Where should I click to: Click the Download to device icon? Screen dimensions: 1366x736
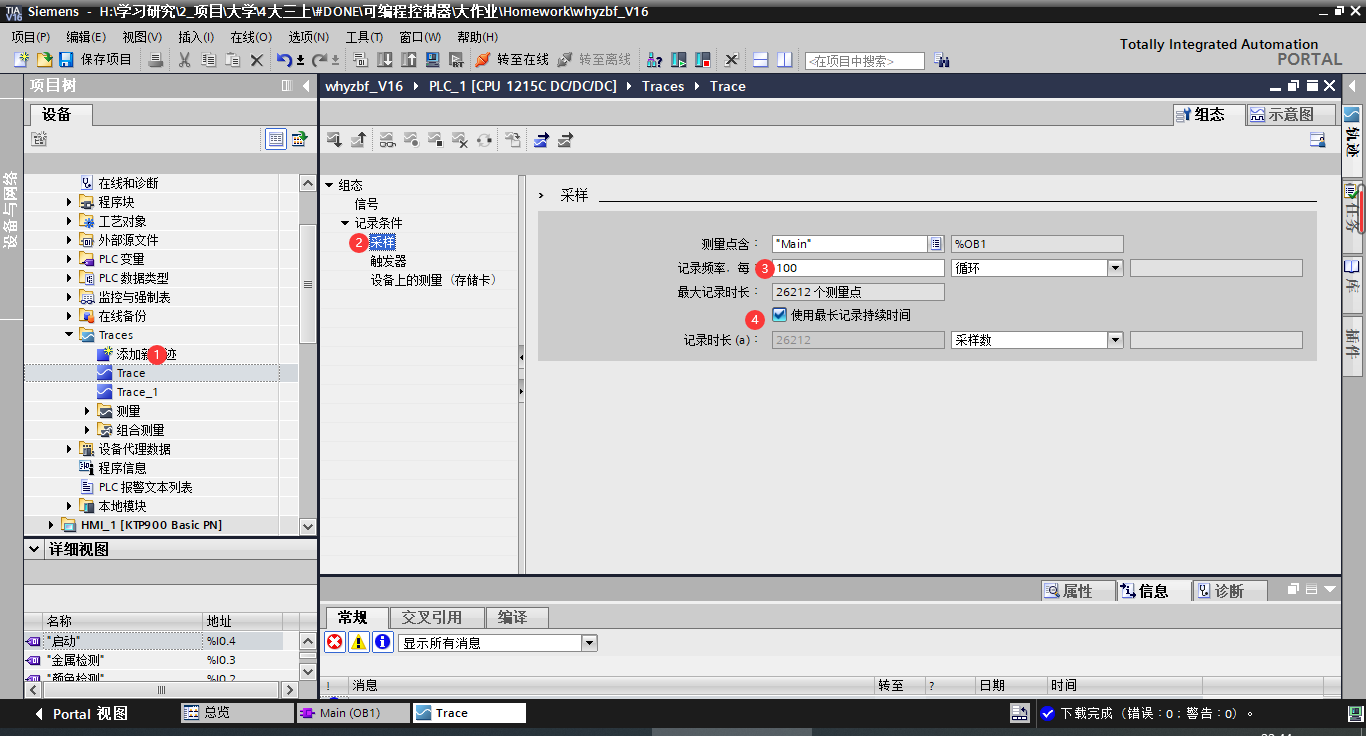pos(385,60)
